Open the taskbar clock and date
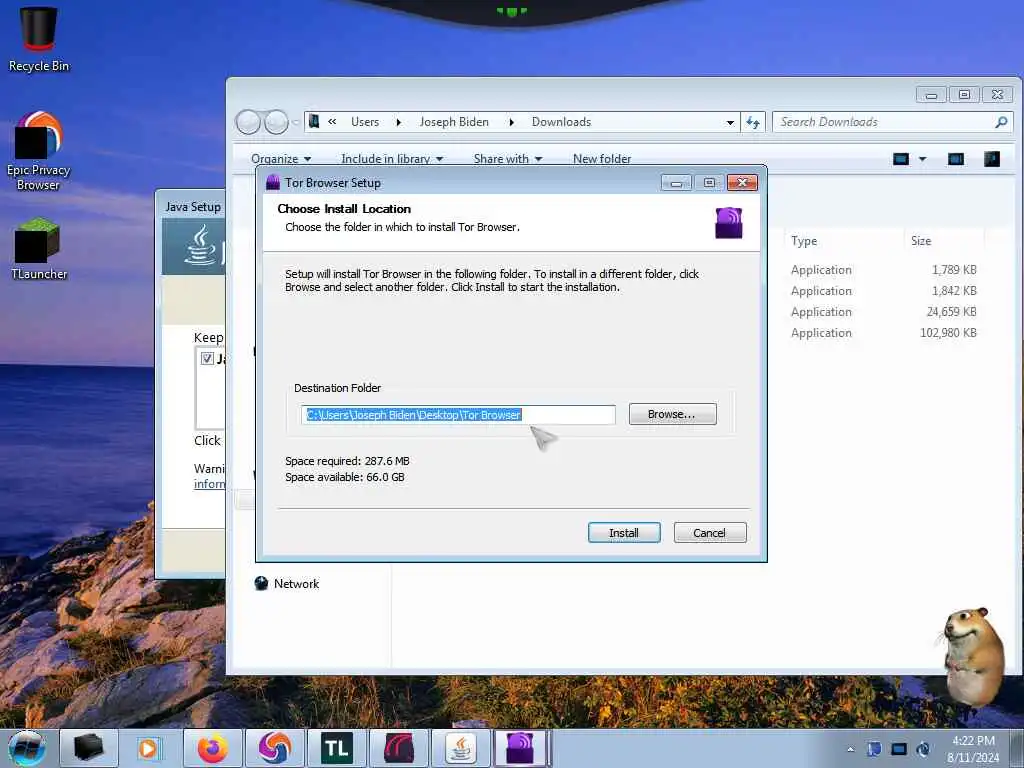The height and width of the screenshot is (768, 1024). (973, 749)
